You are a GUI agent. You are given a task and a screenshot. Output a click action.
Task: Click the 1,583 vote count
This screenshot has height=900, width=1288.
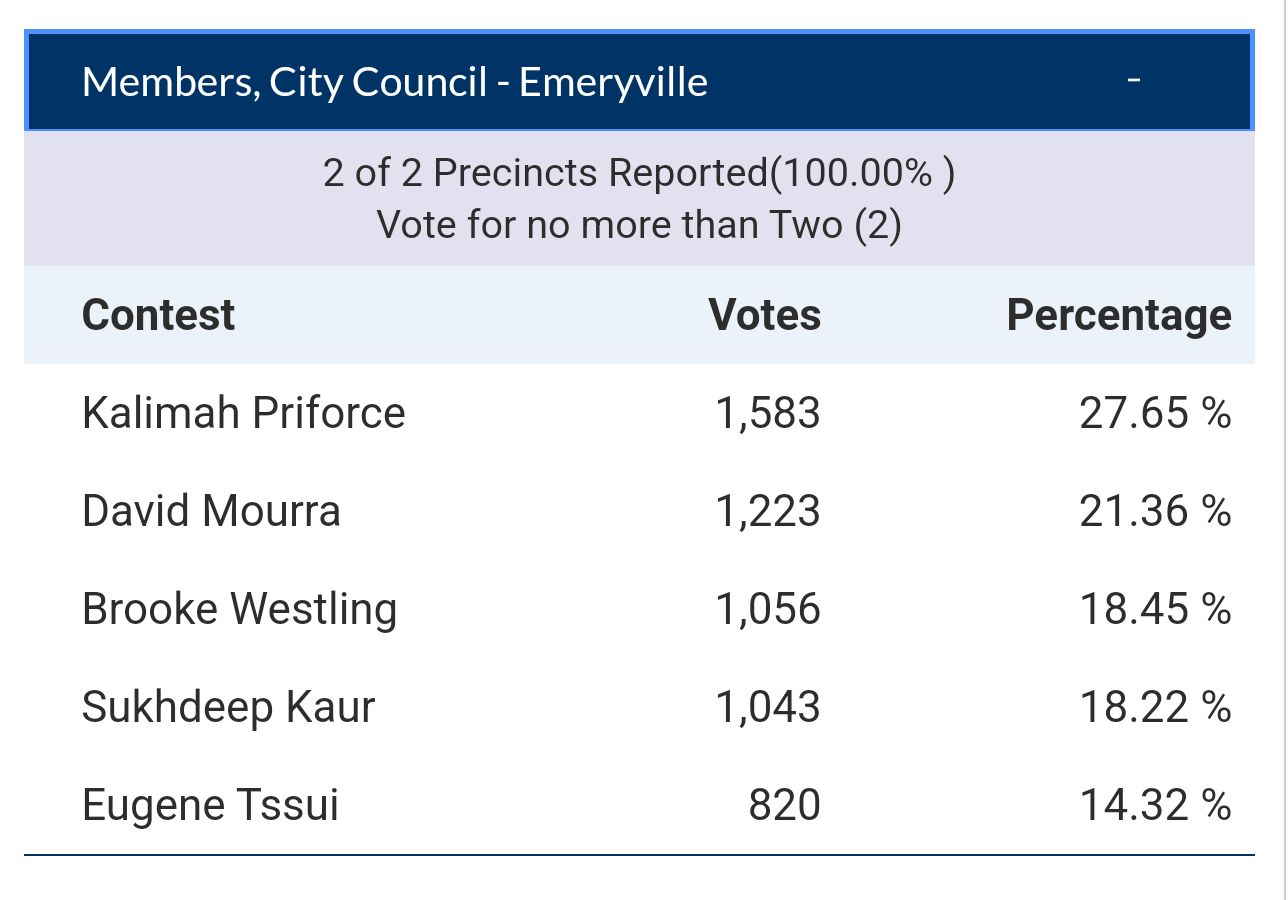tap(768, 413)
